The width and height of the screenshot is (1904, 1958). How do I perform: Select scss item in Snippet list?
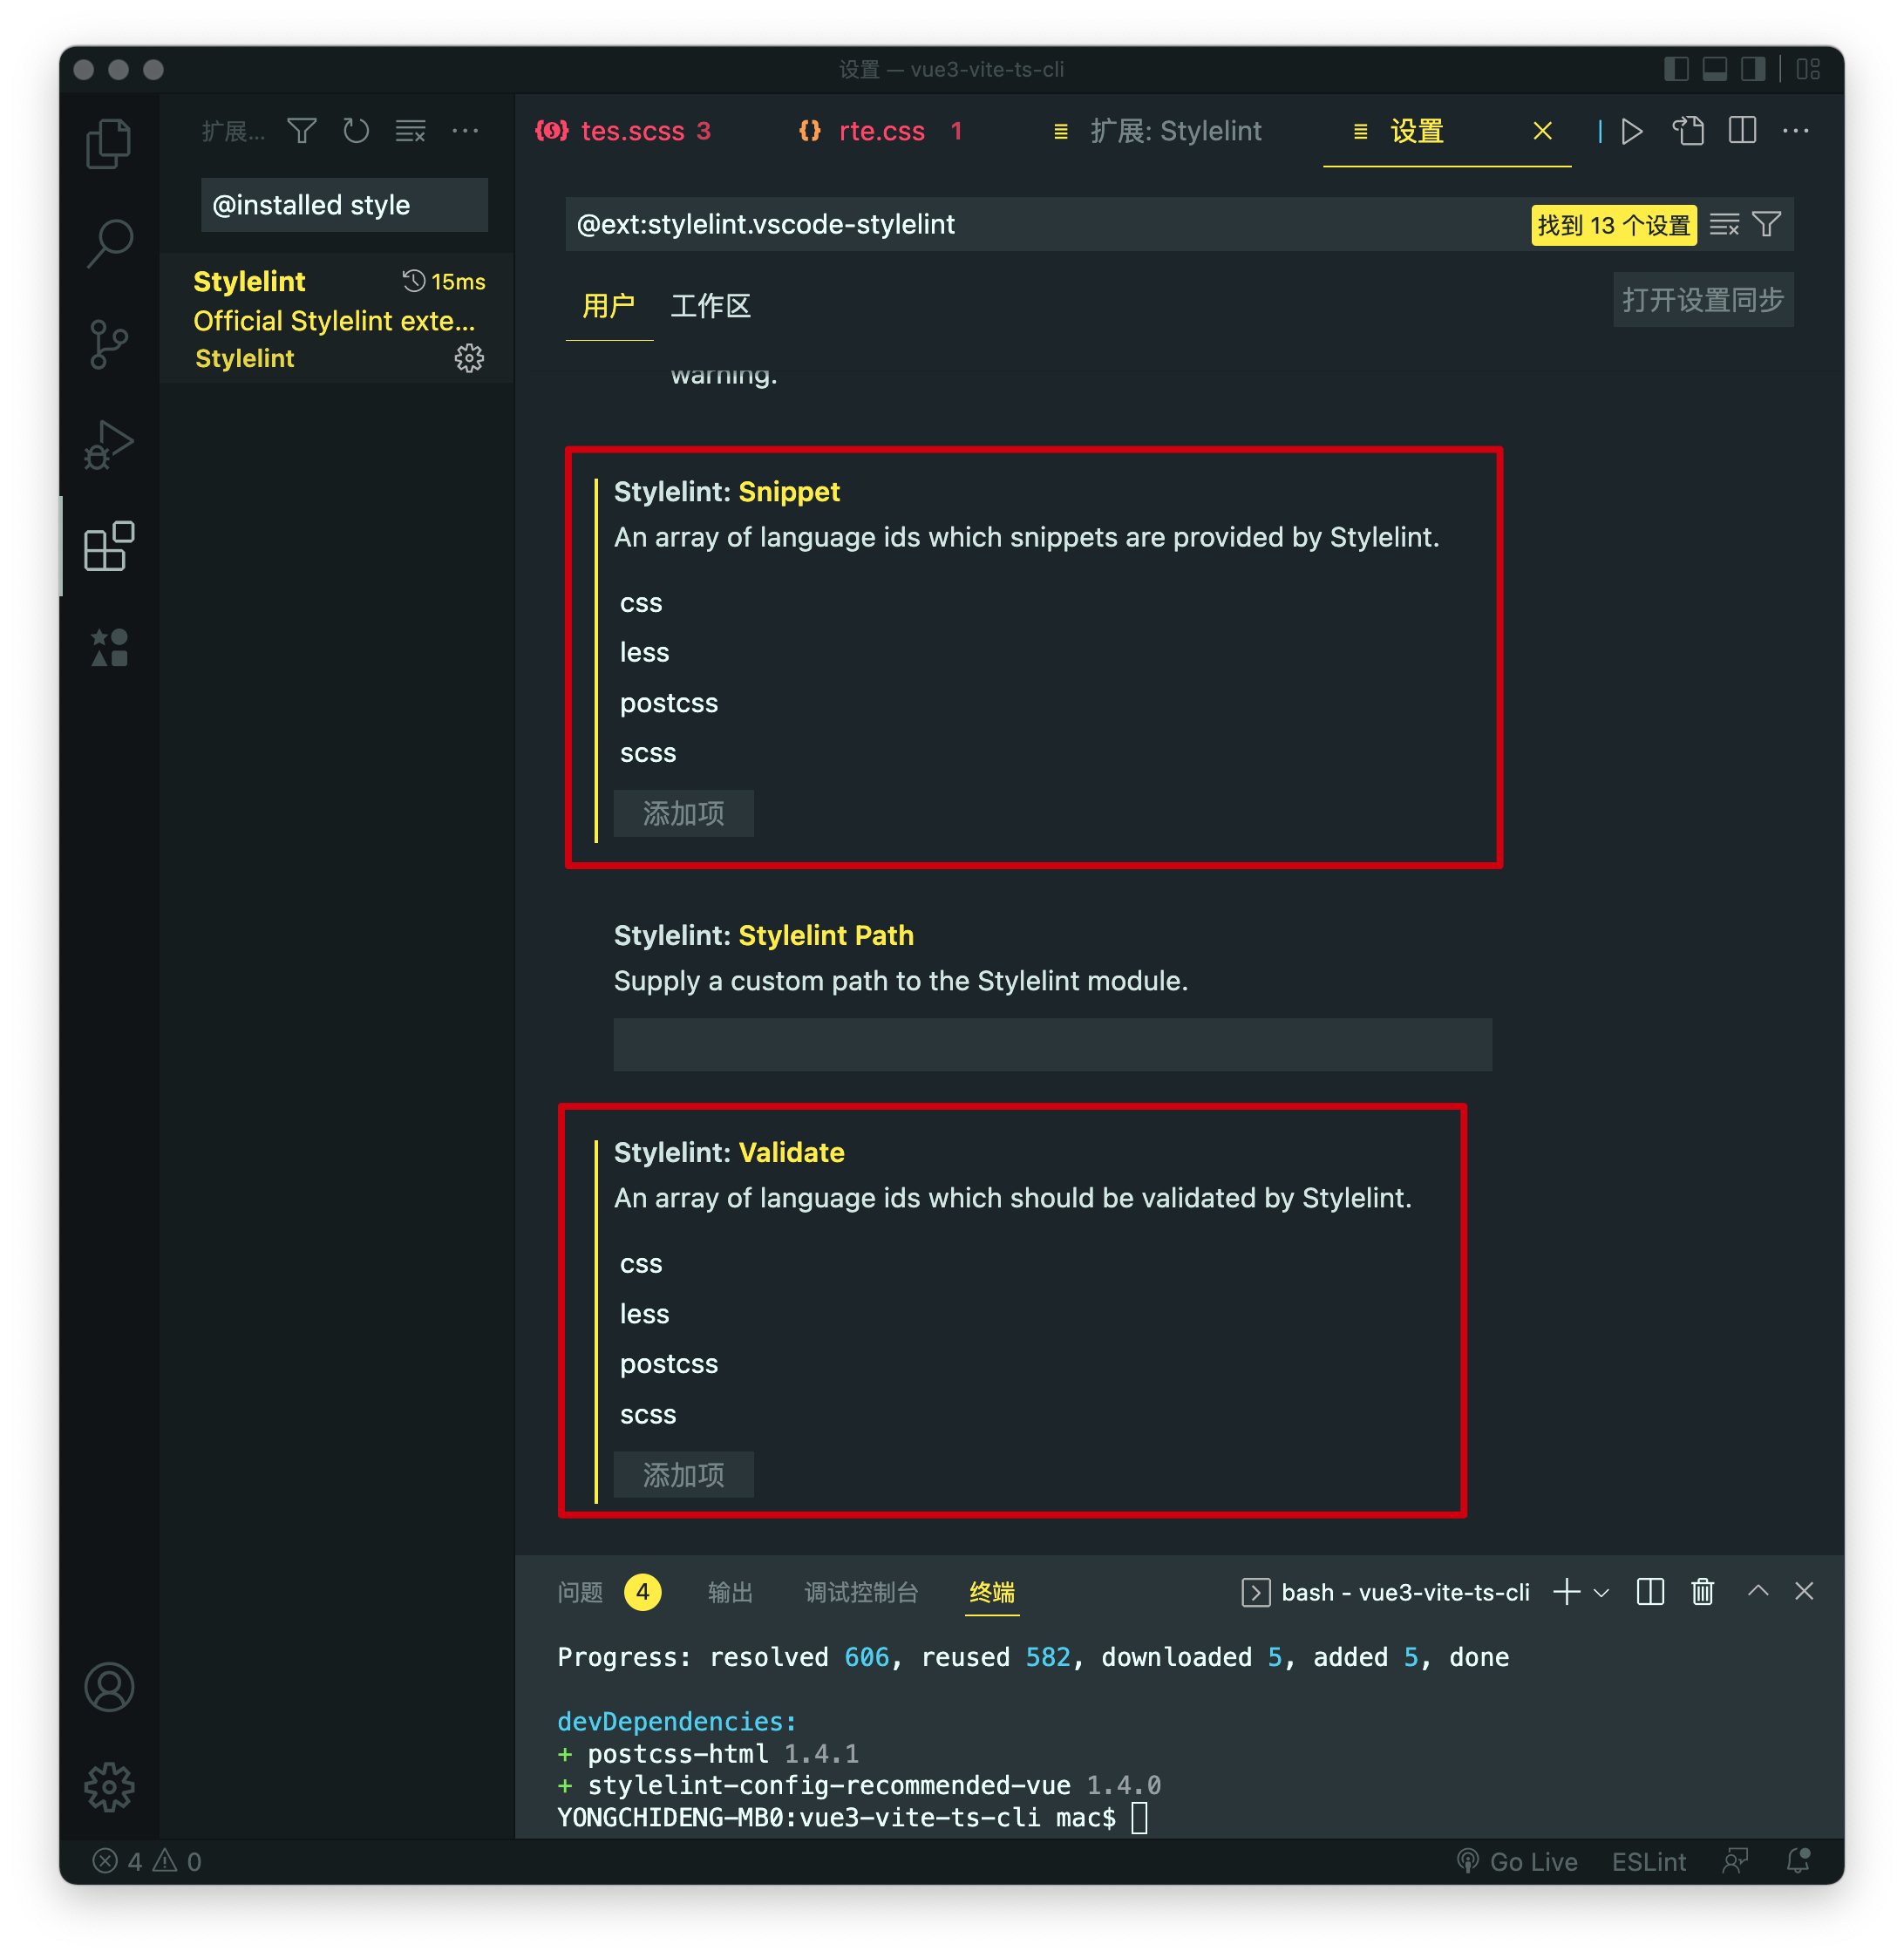648,753
